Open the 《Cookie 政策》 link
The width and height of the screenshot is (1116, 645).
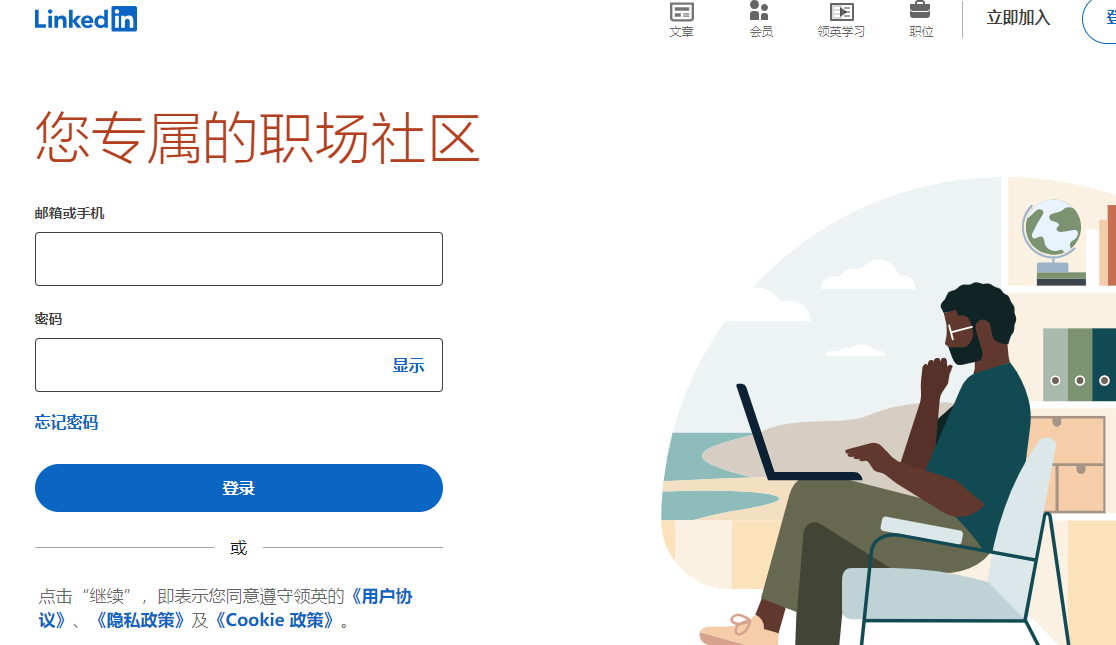click(275, 620)
